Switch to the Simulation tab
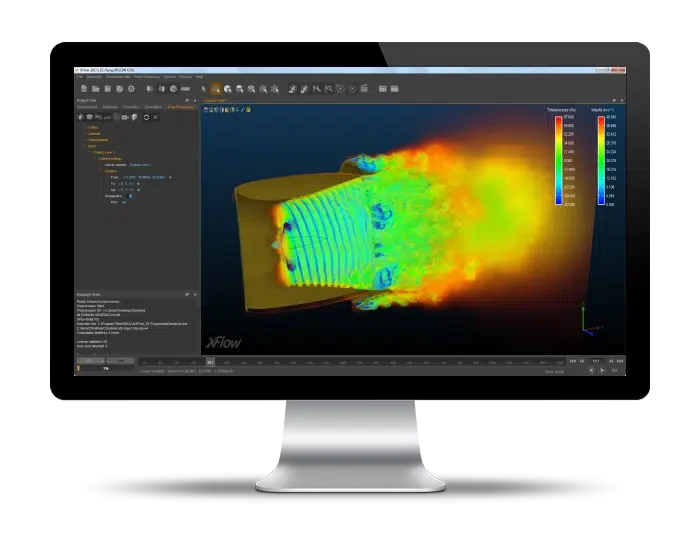 pos(153,106)
